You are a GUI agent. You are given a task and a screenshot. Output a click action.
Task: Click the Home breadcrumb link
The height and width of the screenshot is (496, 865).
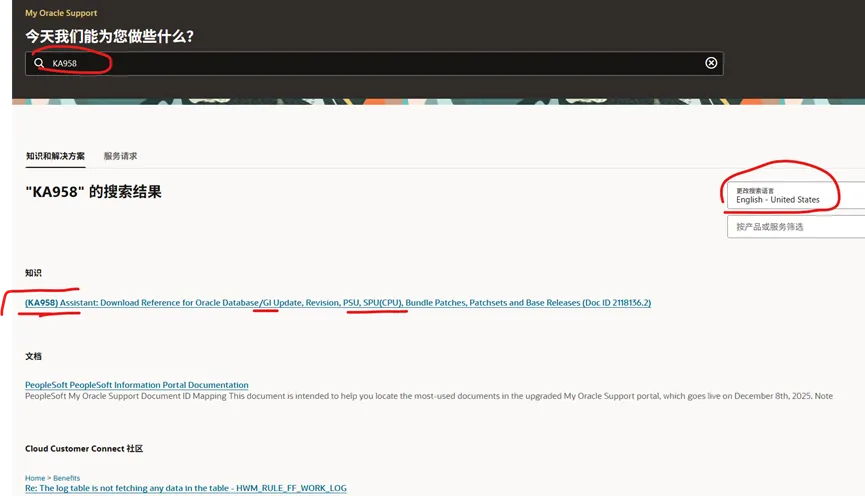click(35, 478)
